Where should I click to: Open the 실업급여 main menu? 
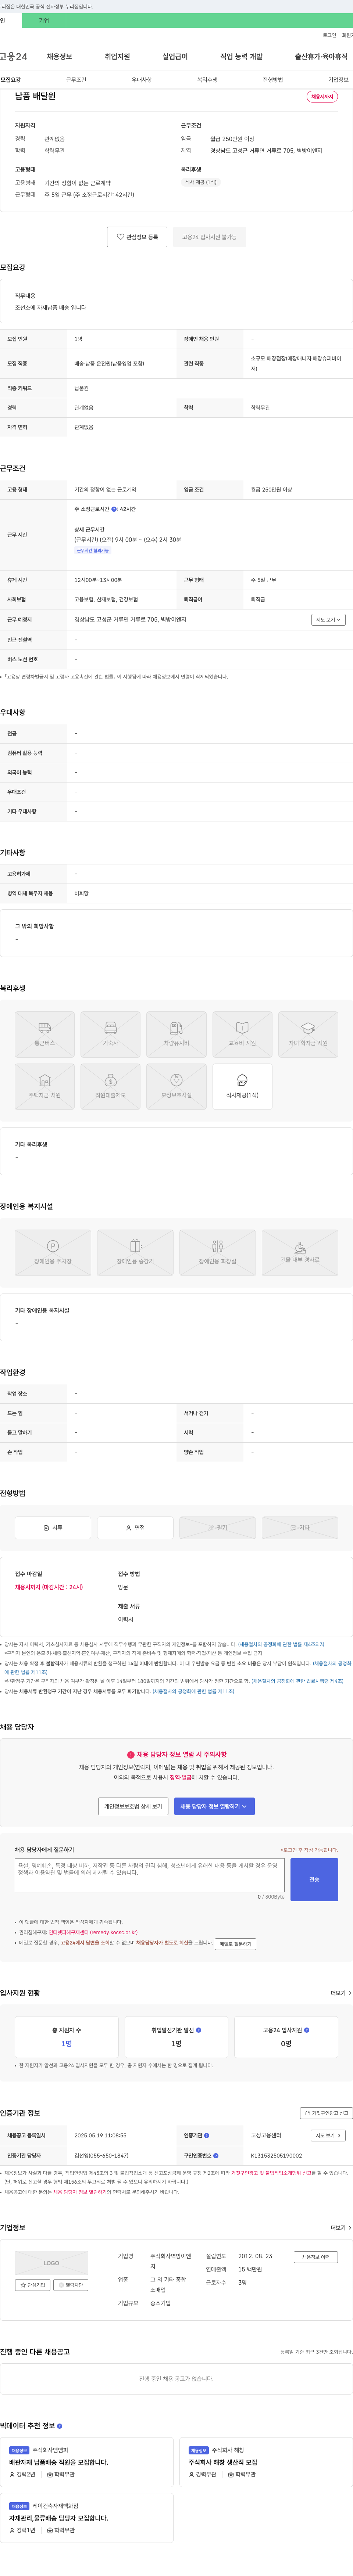point(175,57)
